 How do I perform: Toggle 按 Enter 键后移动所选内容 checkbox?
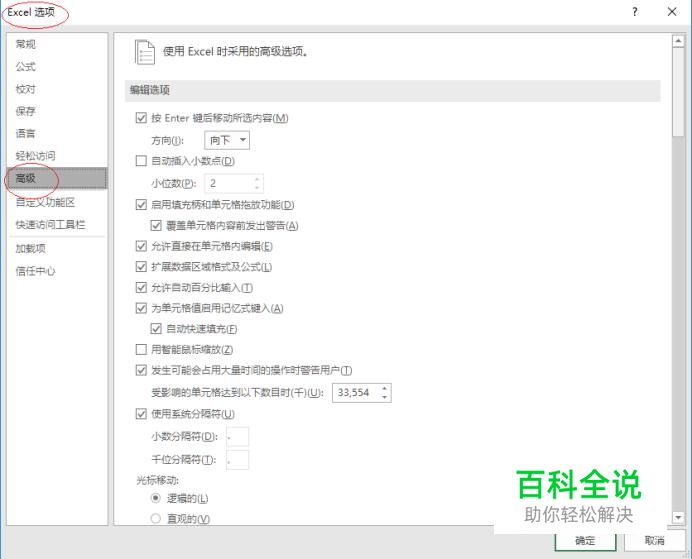point(141,118)
